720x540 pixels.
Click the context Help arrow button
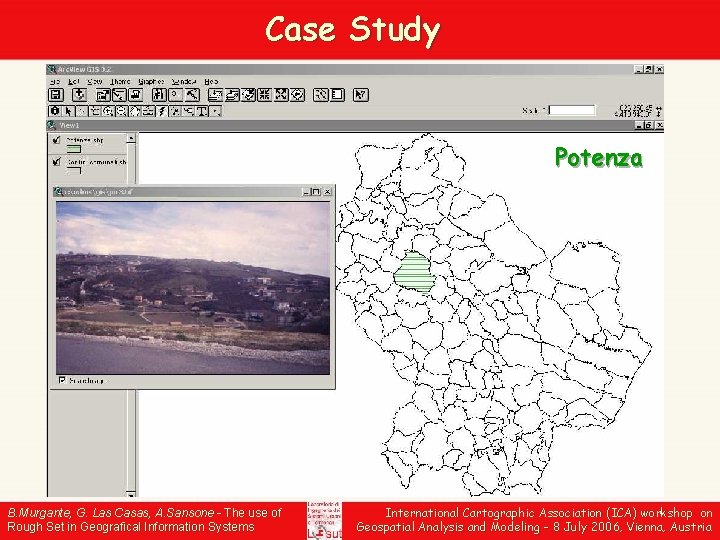pyautogui.click(x=360, y=95)
